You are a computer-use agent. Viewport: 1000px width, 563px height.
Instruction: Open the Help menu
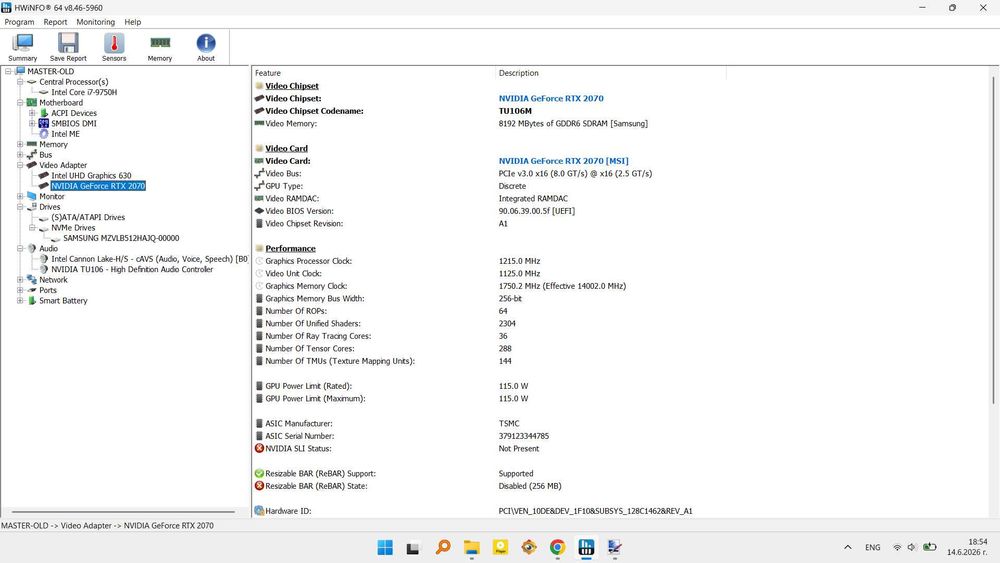[133, 22]
